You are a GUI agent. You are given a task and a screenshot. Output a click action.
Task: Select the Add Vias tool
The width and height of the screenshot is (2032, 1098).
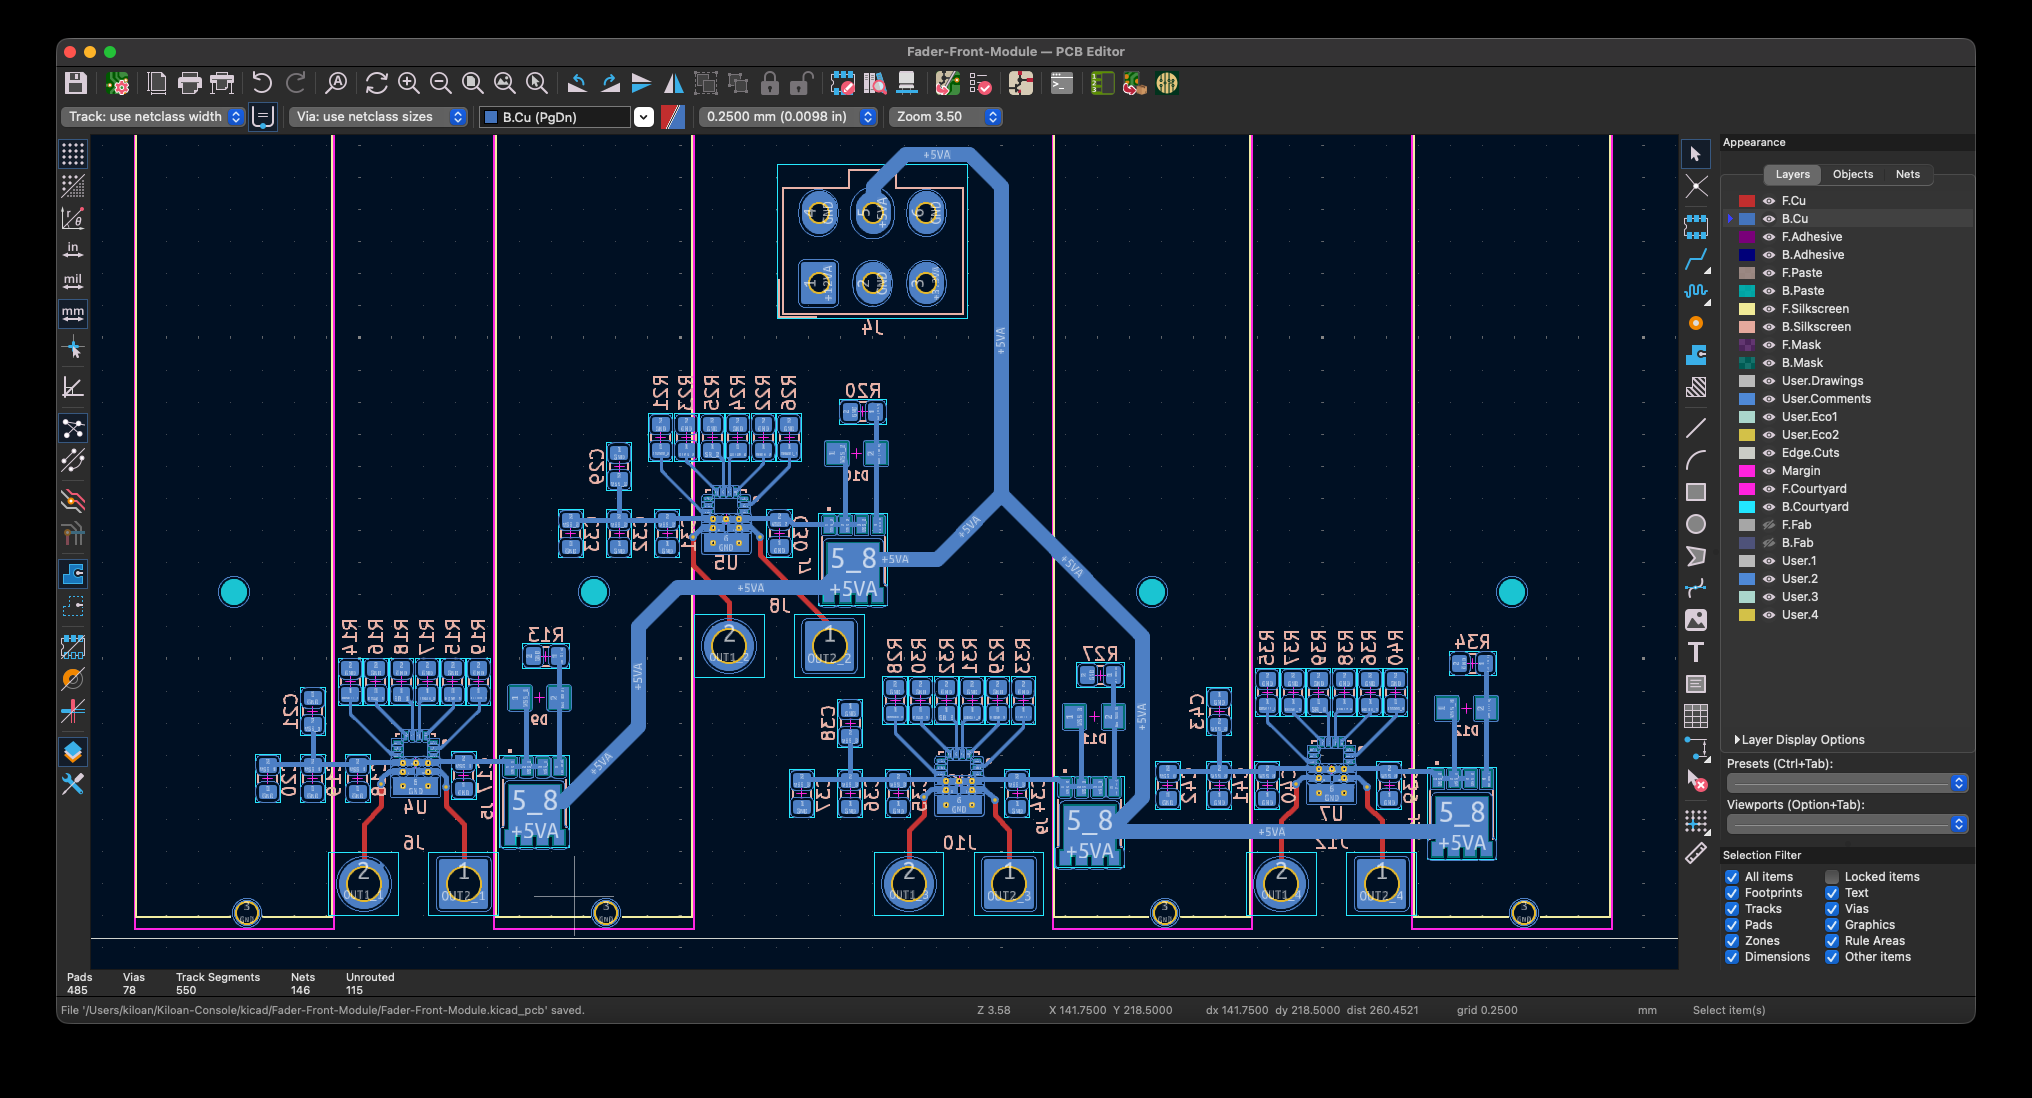pos(1696,323)
